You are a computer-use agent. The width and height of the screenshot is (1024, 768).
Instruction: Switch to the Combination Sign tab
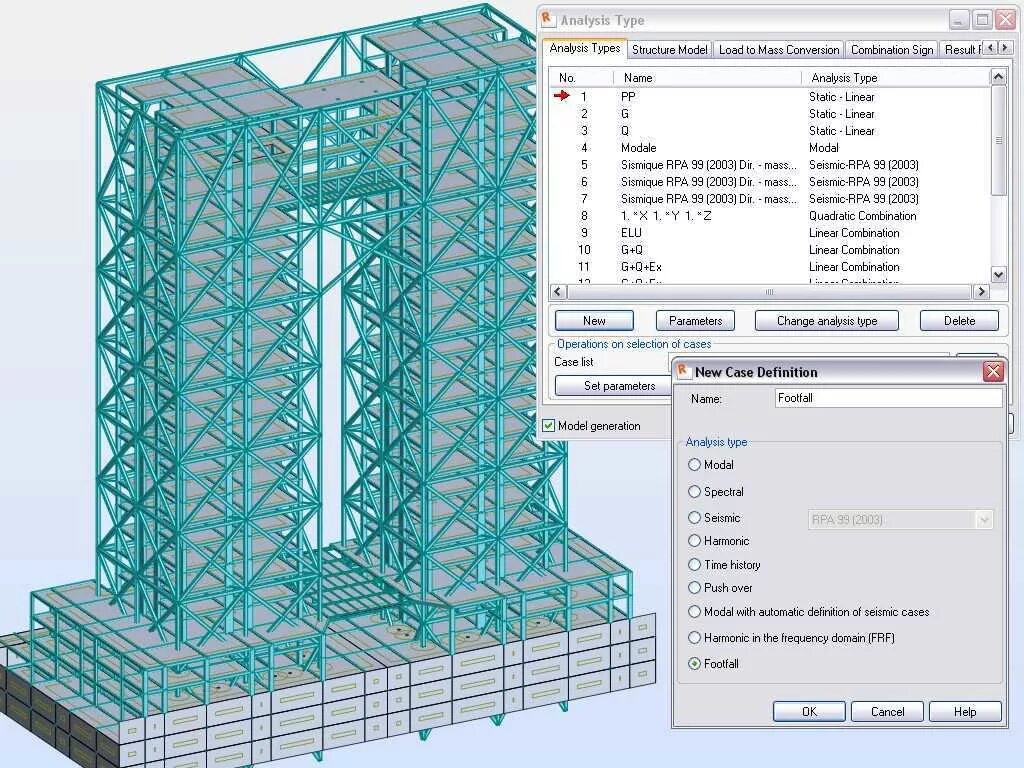pos(892,50)
